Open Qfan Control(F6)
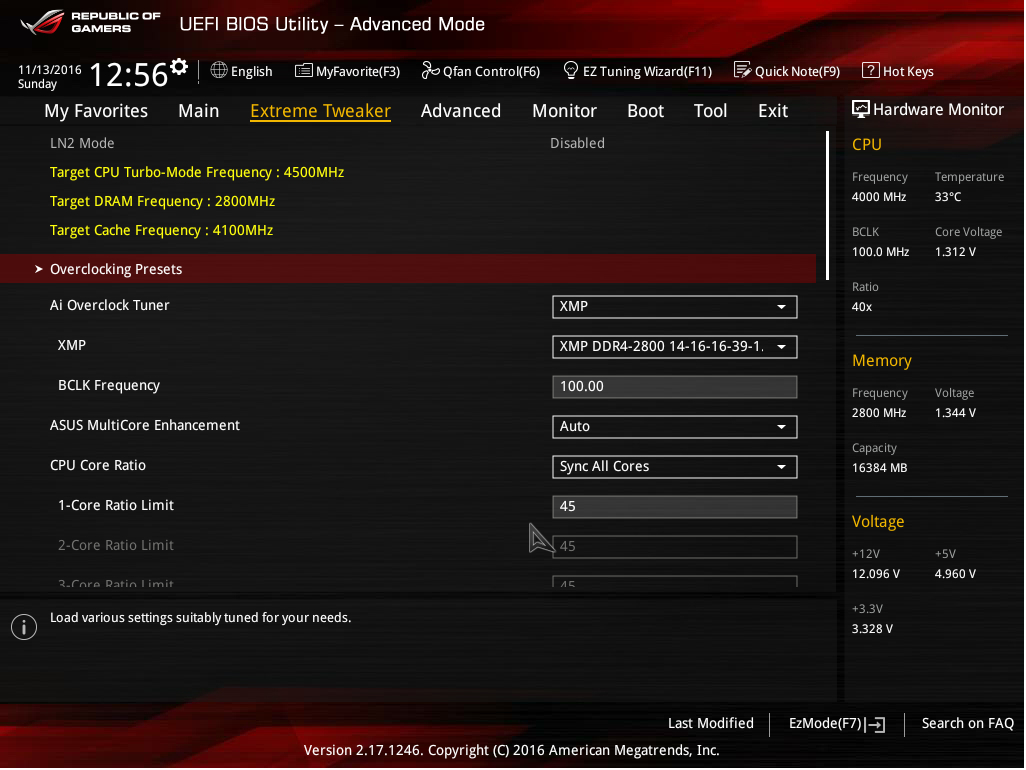1026x770 pixels. pos(481,71)
